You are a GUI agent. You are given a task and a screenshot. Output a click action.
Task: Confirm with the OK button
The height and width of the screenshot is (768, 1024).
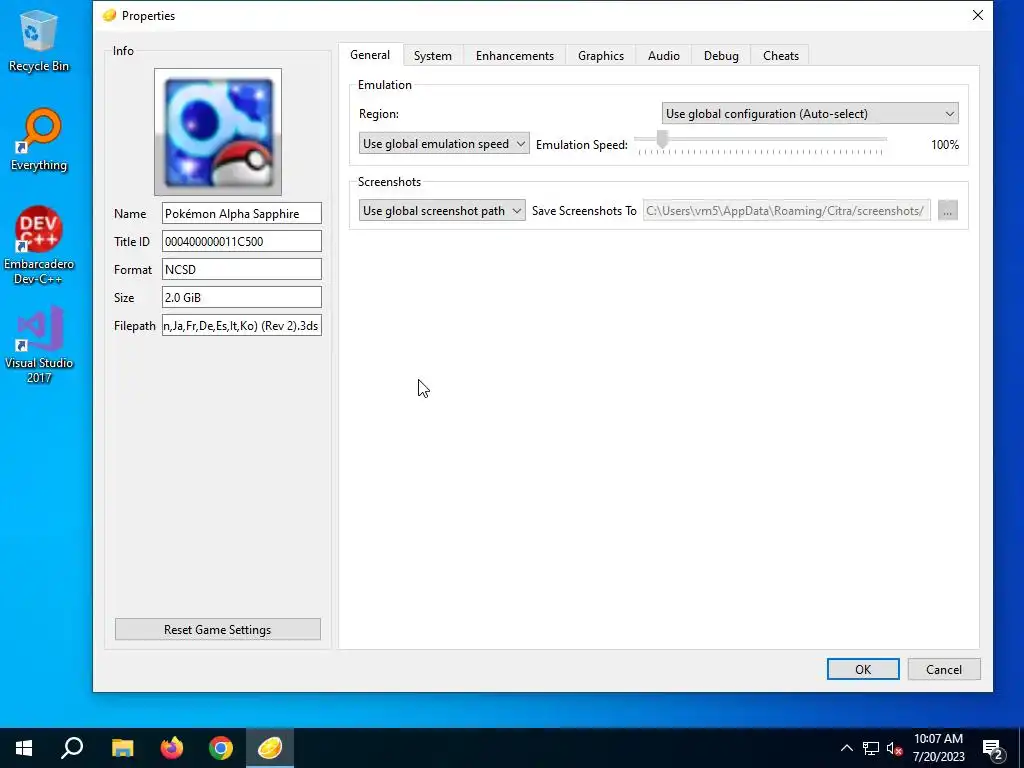tap(863, 669)
